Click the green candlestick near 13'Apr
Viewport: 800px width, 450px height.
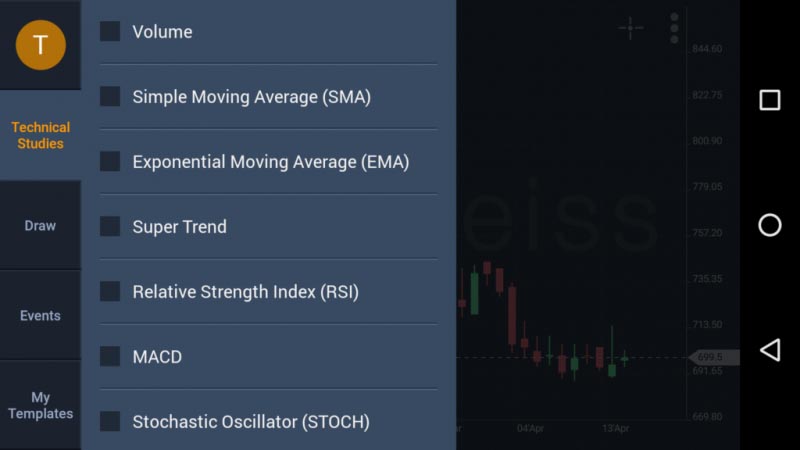(612, 368)
